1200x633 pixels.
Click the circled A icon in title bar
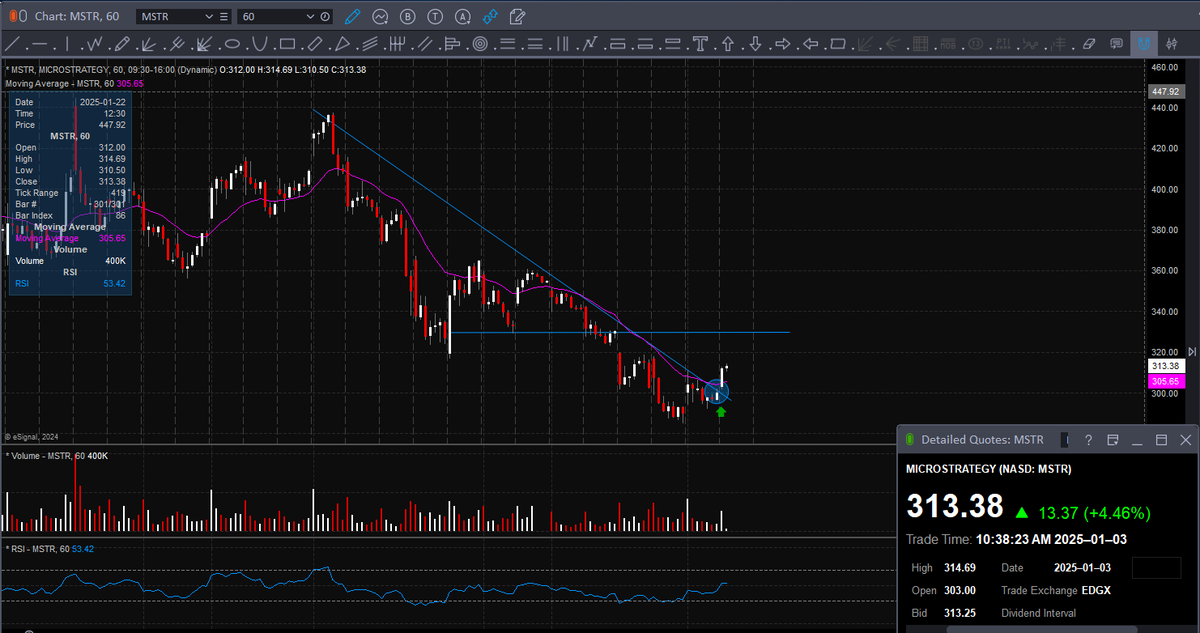click(x=461, y=17)
